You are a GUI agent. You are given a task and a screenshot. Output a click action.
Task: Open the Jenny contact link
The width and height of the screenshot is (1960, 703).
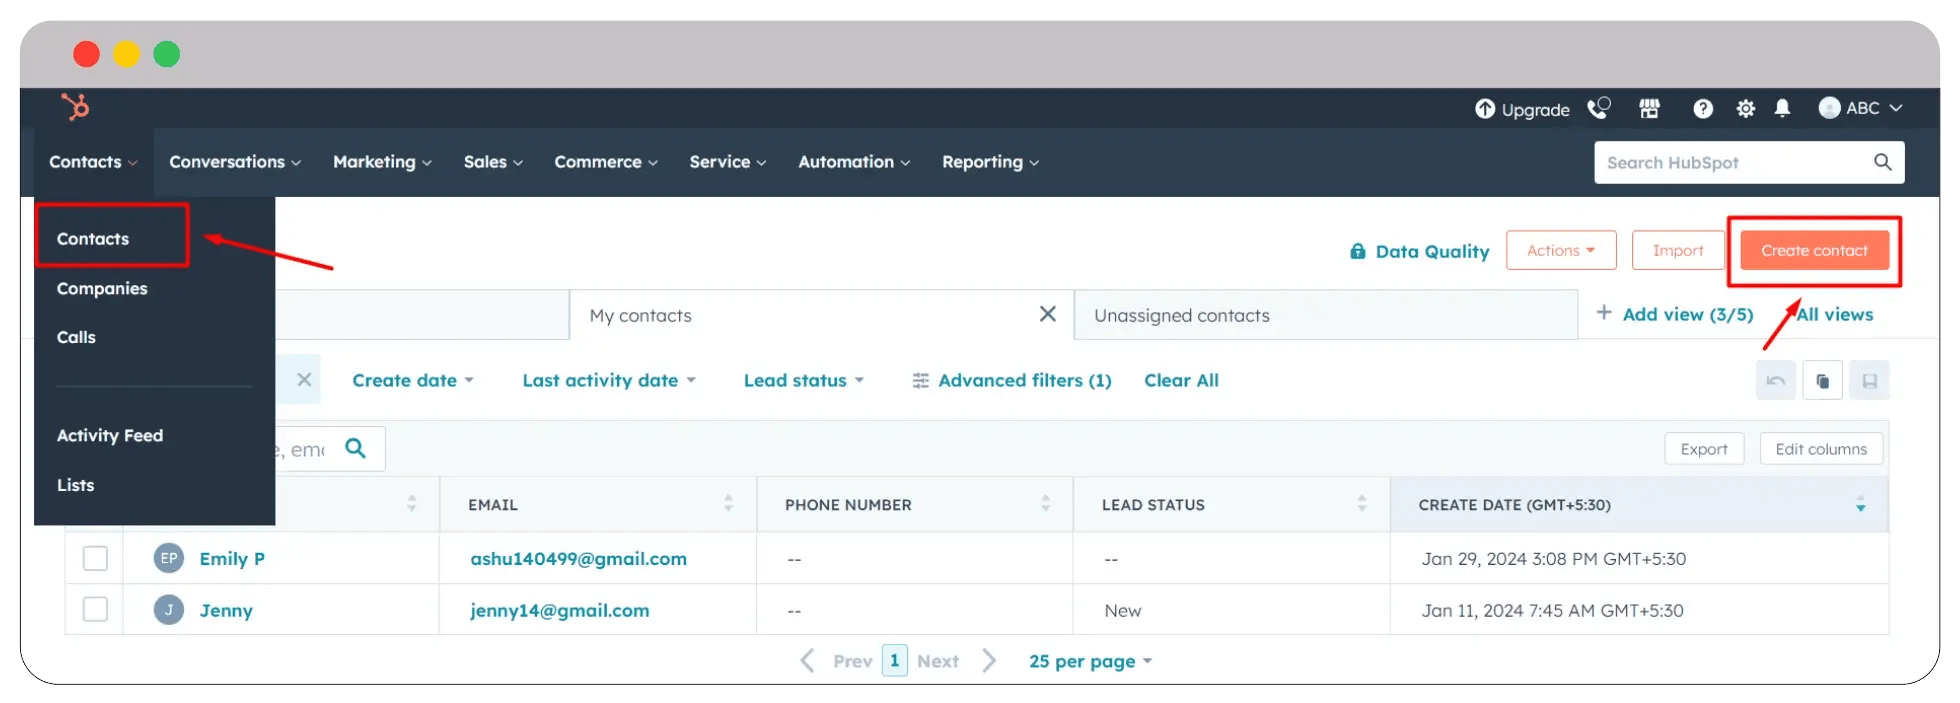[x=226, y=610]
